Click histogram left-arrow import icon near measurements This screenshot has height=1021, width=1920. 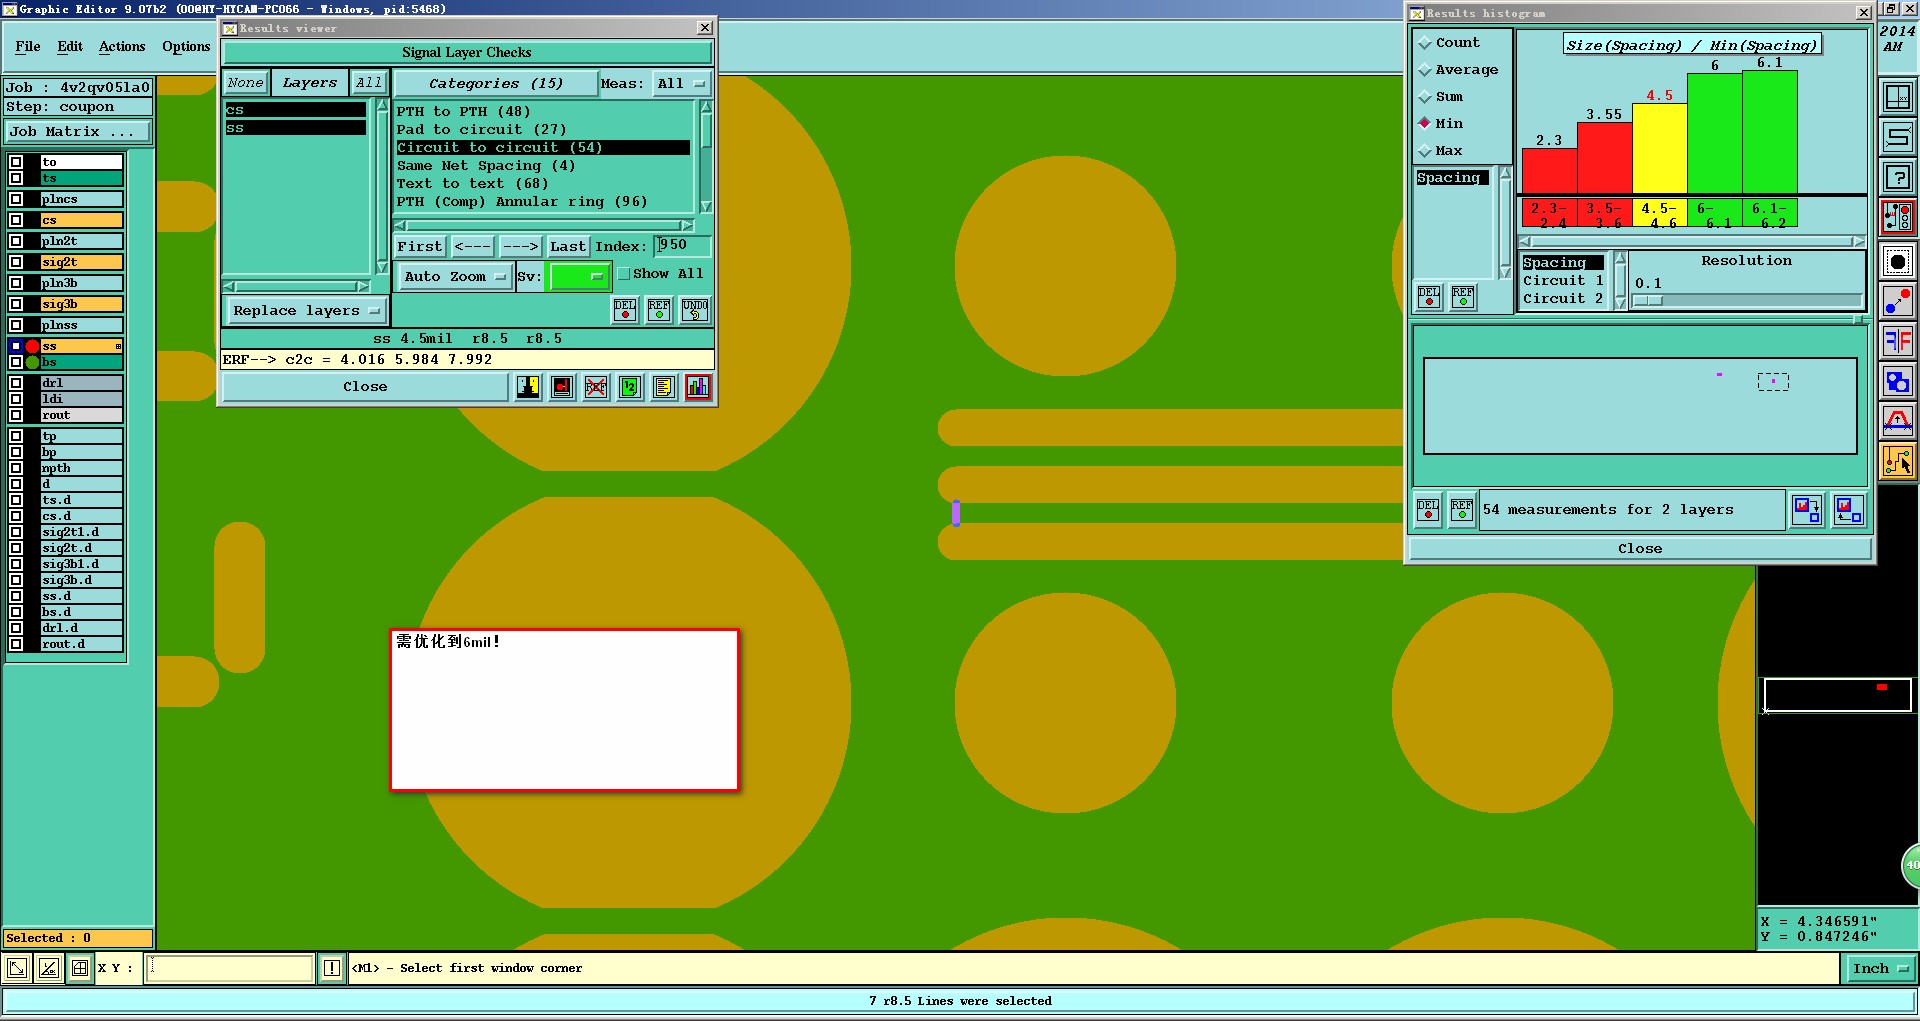1848,510
